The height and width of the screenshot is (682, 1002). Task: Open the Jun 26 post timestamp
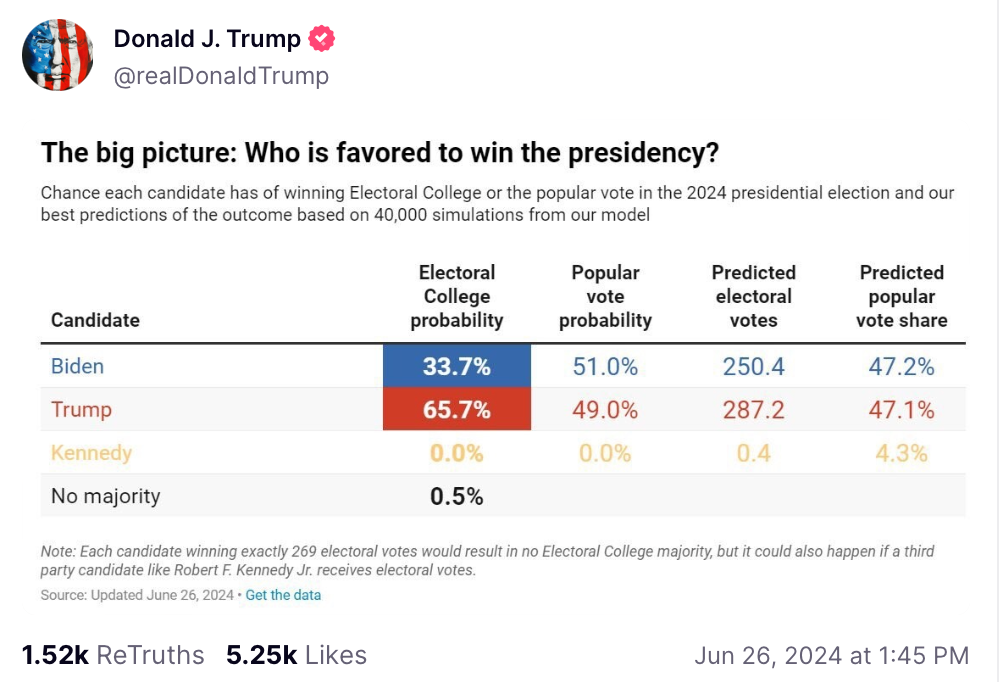point(829,655)
